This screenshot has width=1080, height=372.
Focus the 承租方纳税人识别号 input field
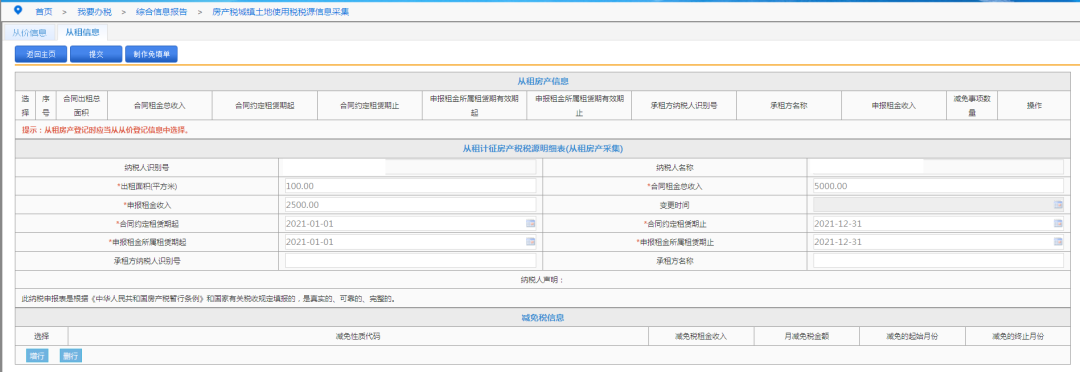[x=411, y=260]
